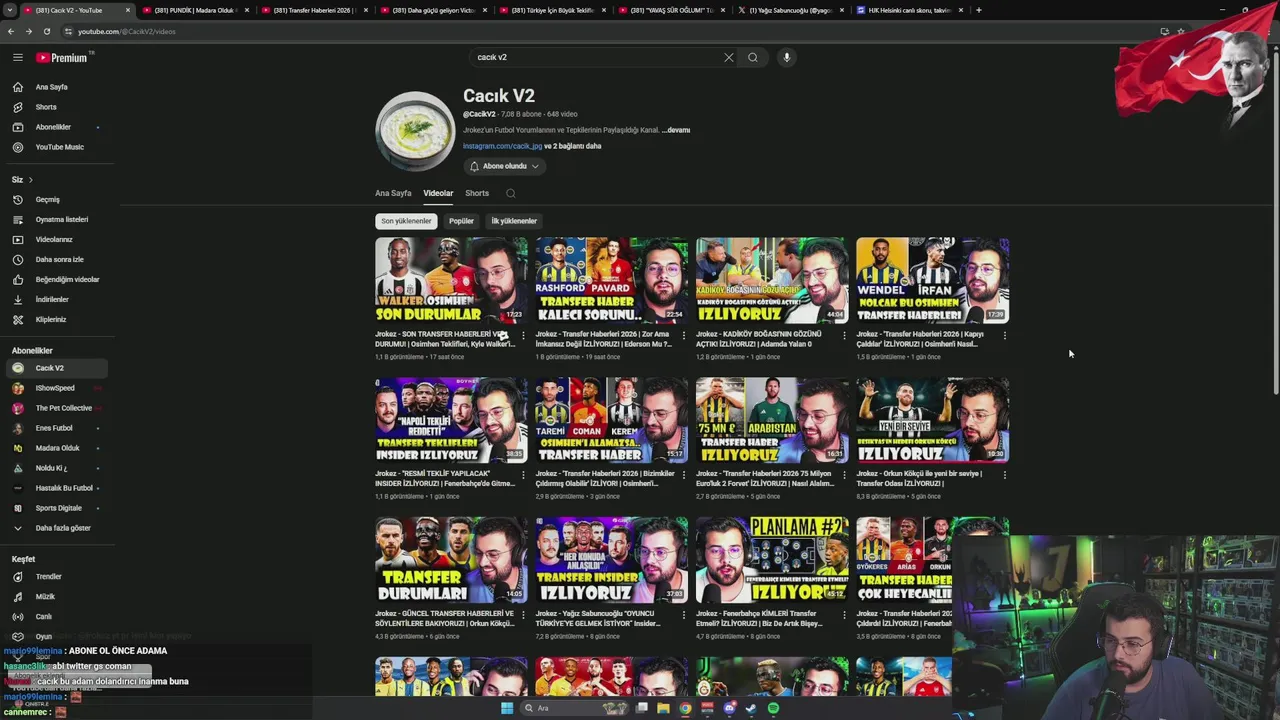The image size is (1280, 720).
Task: Open Trendler under Keşfet
Action: pos(49,576)
